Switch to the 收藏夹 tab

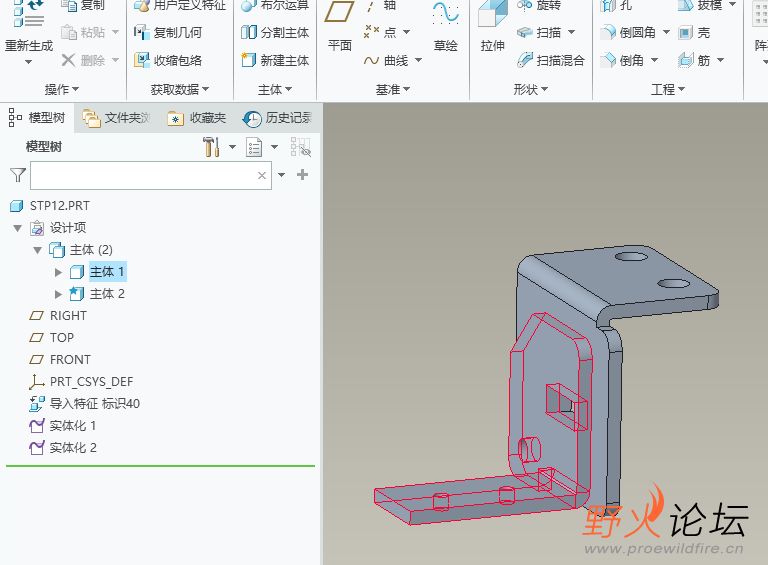pyautogui.click(x=196, y=118)
